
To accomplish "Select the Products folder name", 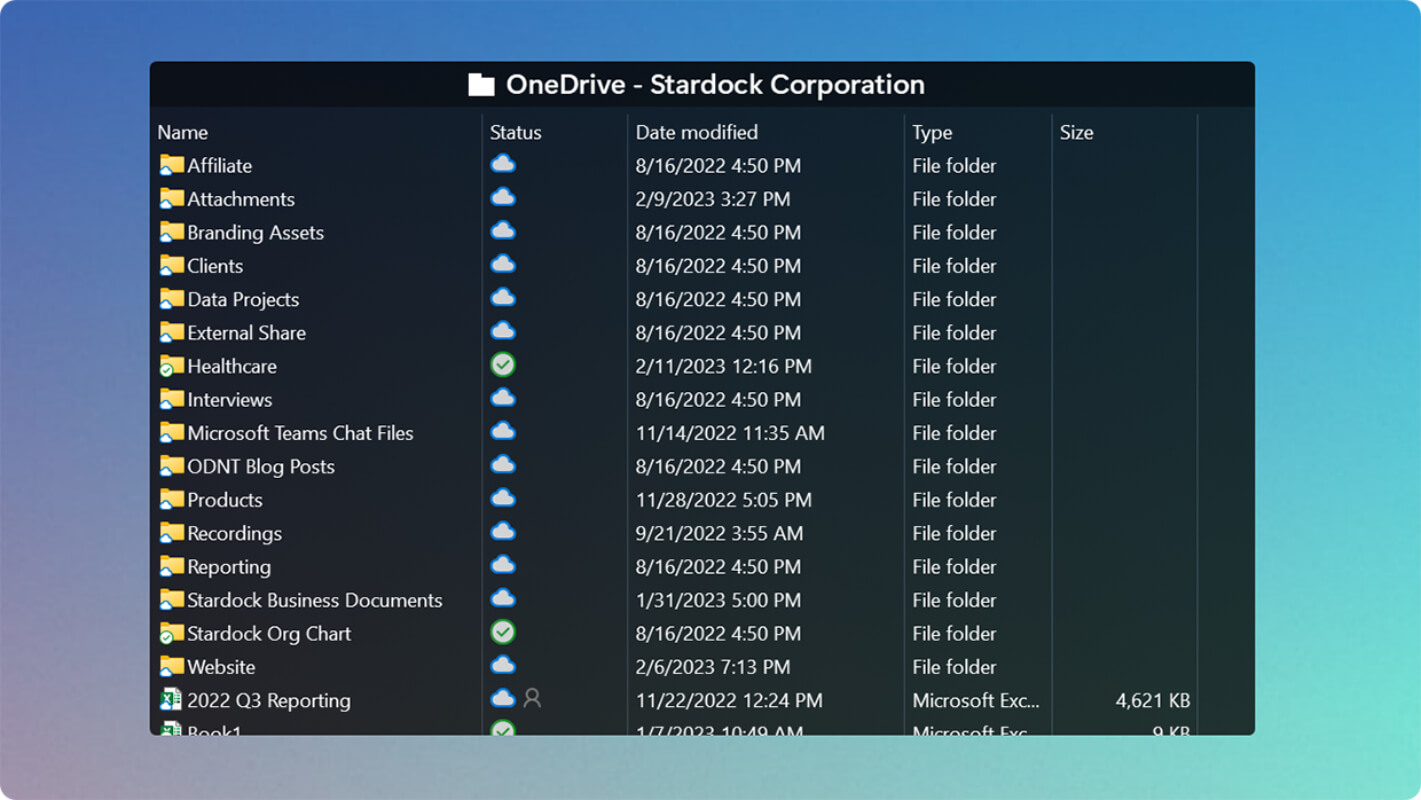I will point(225,500).
